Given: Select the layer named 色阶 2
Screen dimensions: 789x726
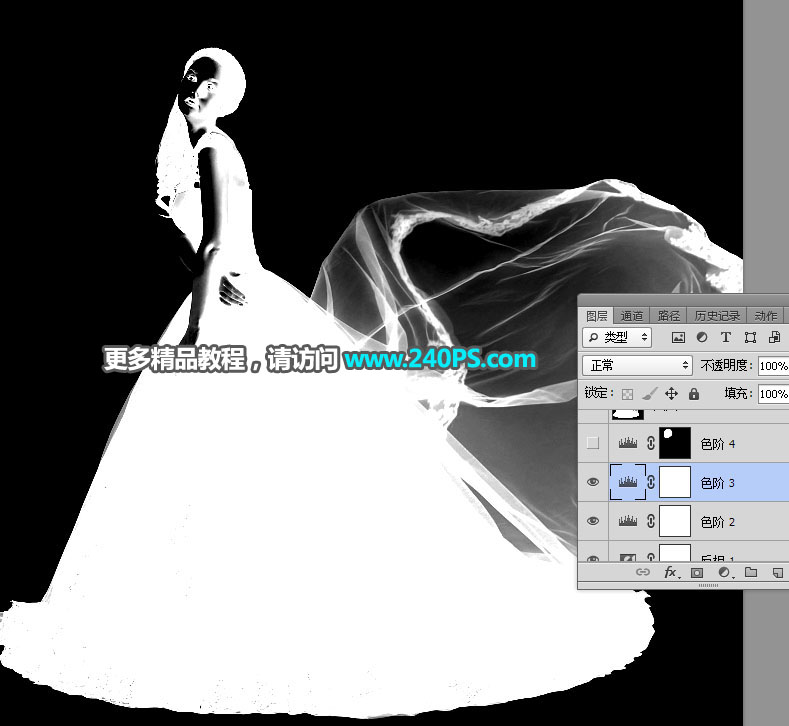Looking at the screenshot, I should click(x=718, y=522).
